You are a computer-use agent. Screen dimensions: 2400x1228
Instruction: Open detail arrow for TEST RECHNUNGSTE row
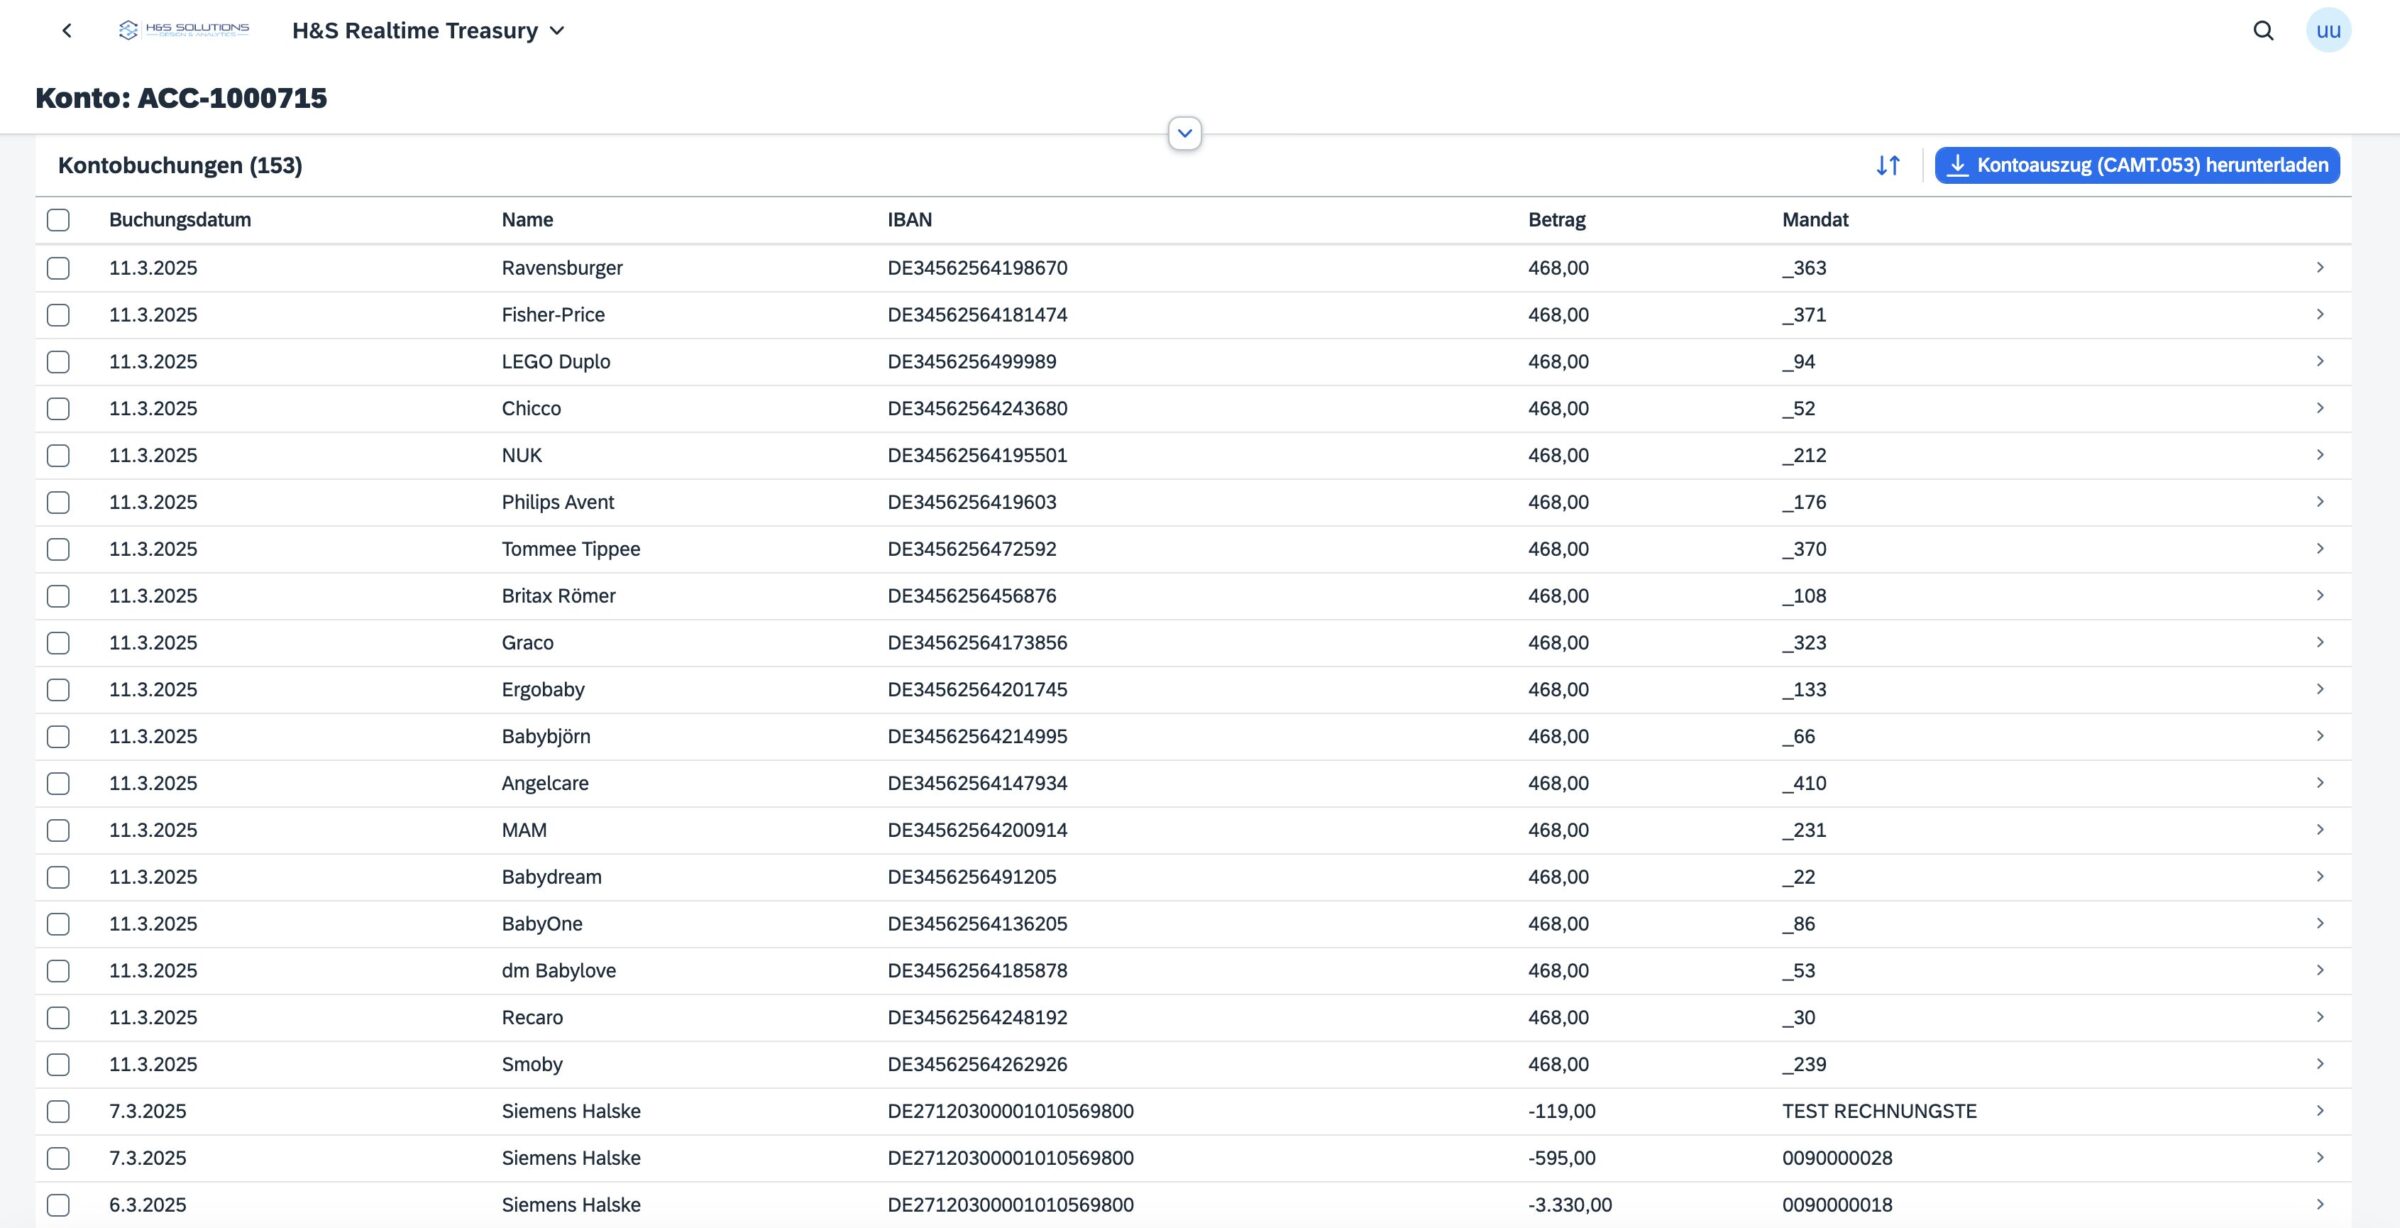coord(2320,1111)
